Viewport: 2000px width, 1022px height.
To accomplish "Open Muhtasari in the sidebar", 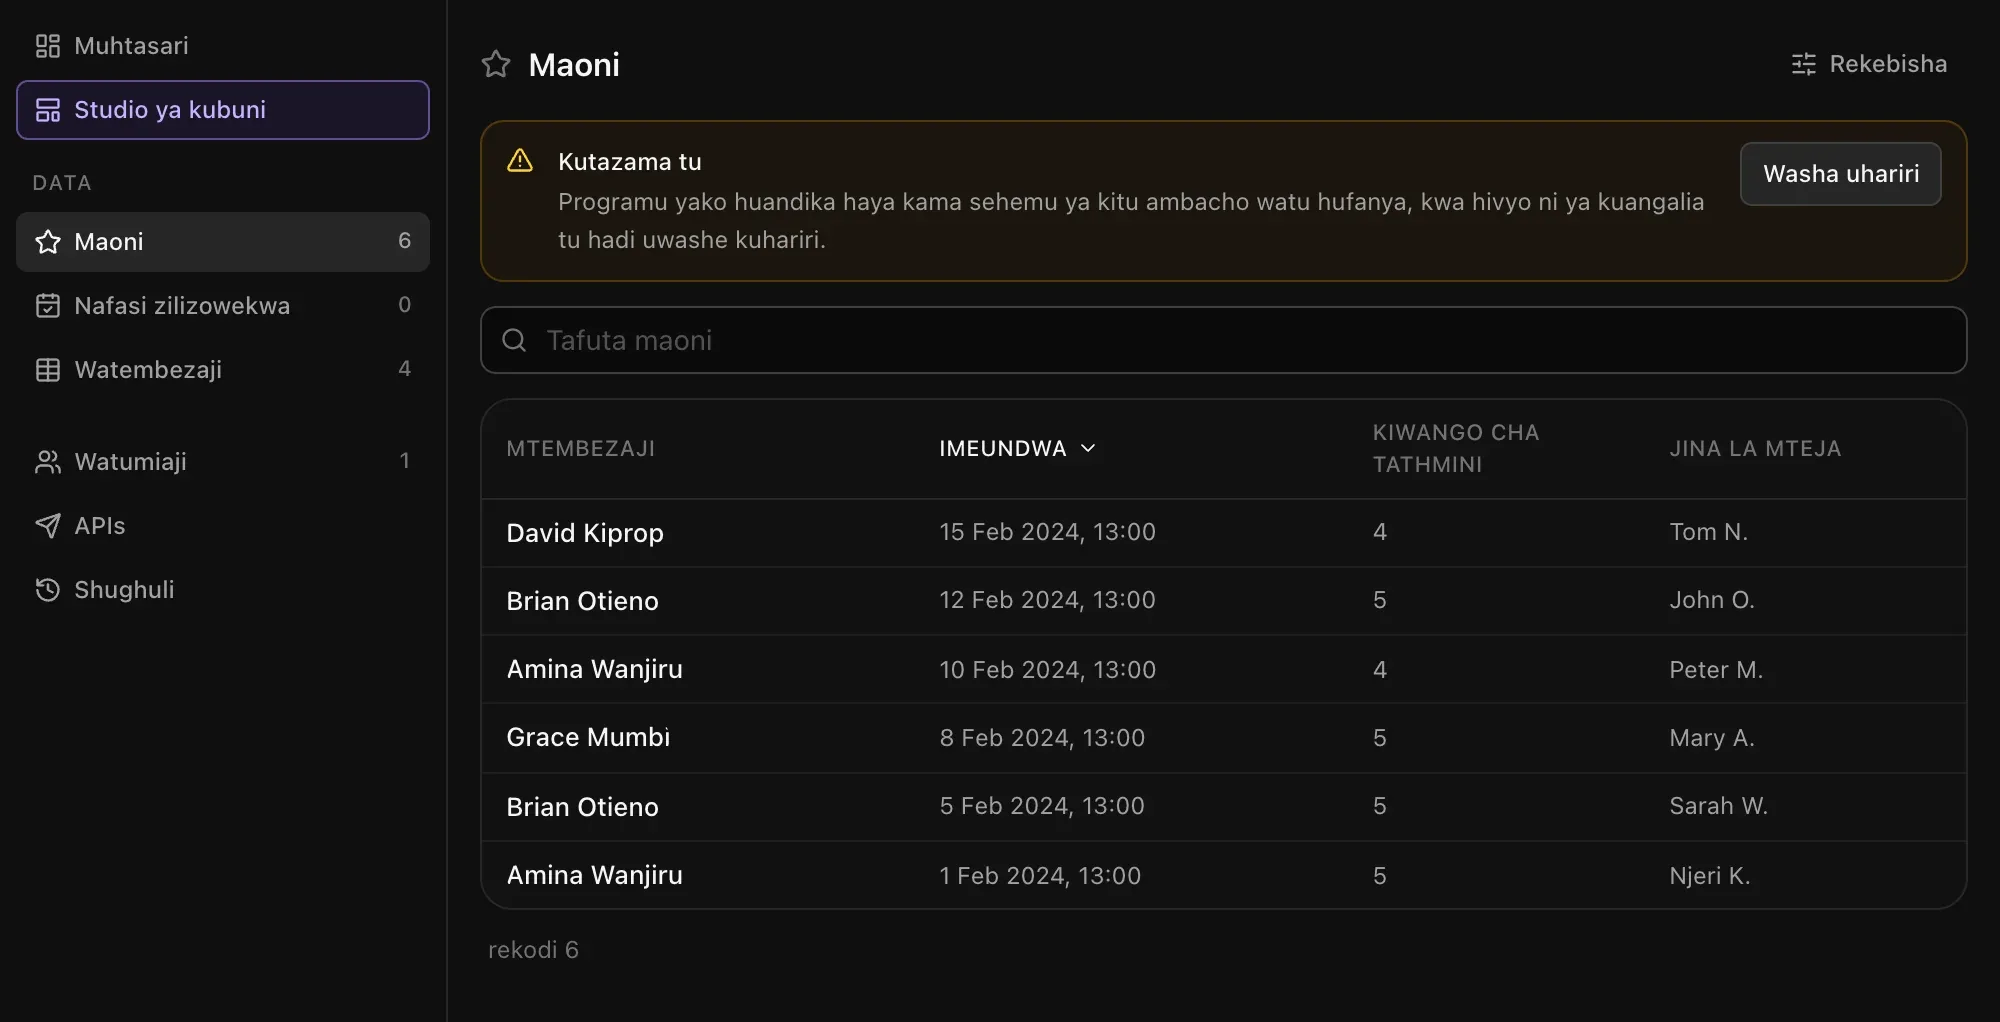I will 223,46.
